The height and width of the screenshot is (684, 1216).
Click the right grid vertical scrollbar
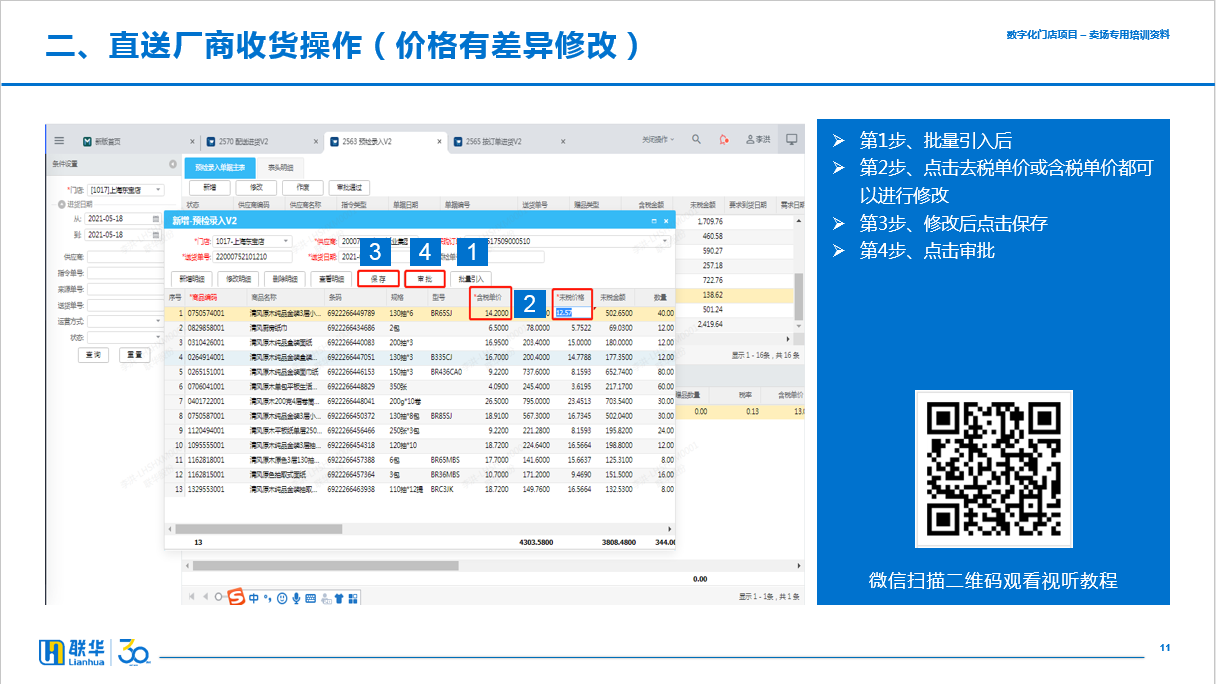click(798, 295)
